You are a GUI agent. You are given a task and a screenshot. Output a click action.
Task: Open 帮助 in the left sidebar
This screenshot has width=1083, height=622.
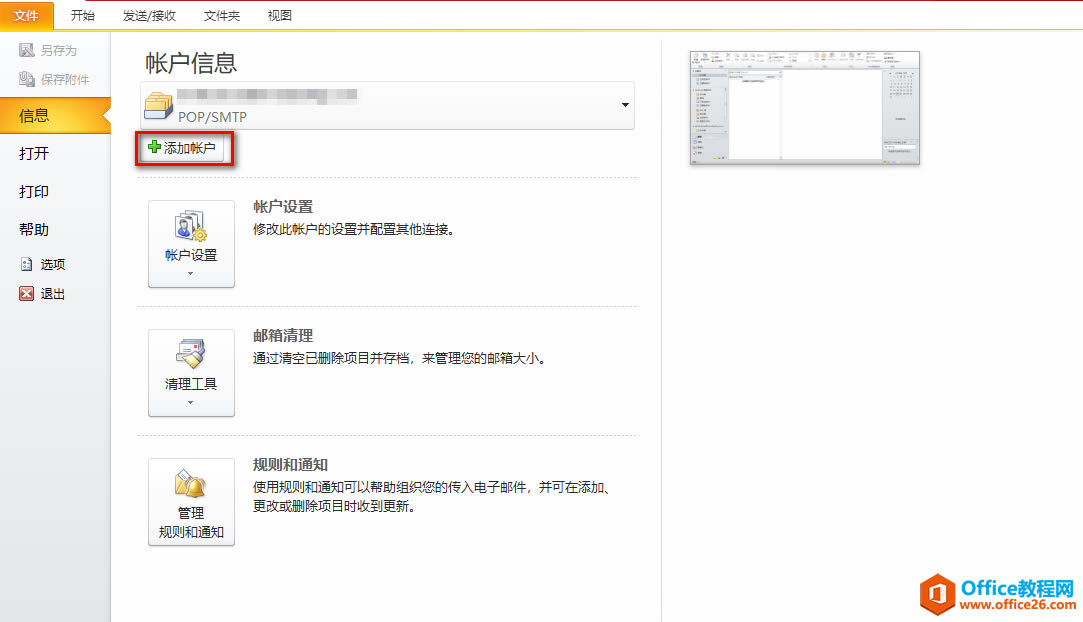pos(34,230)
